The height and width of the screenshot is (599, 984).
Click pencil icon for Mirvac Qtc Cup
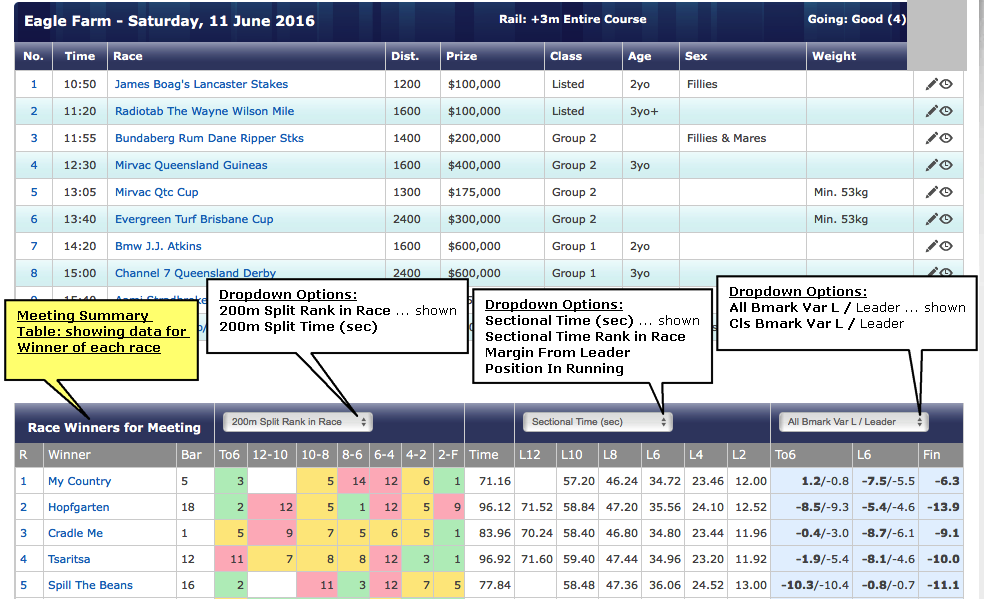tap(931, 193)
